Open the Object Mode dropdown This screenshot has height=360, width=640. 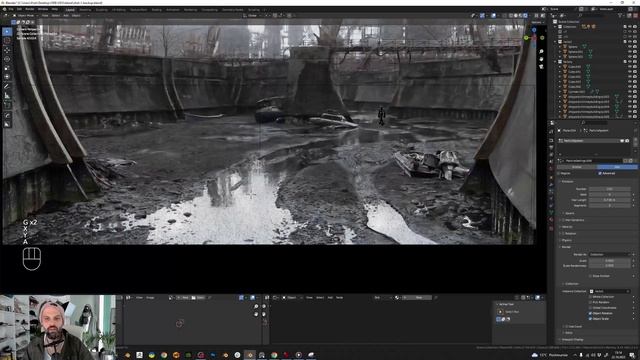pyautogui.click(x=25, y=16)
